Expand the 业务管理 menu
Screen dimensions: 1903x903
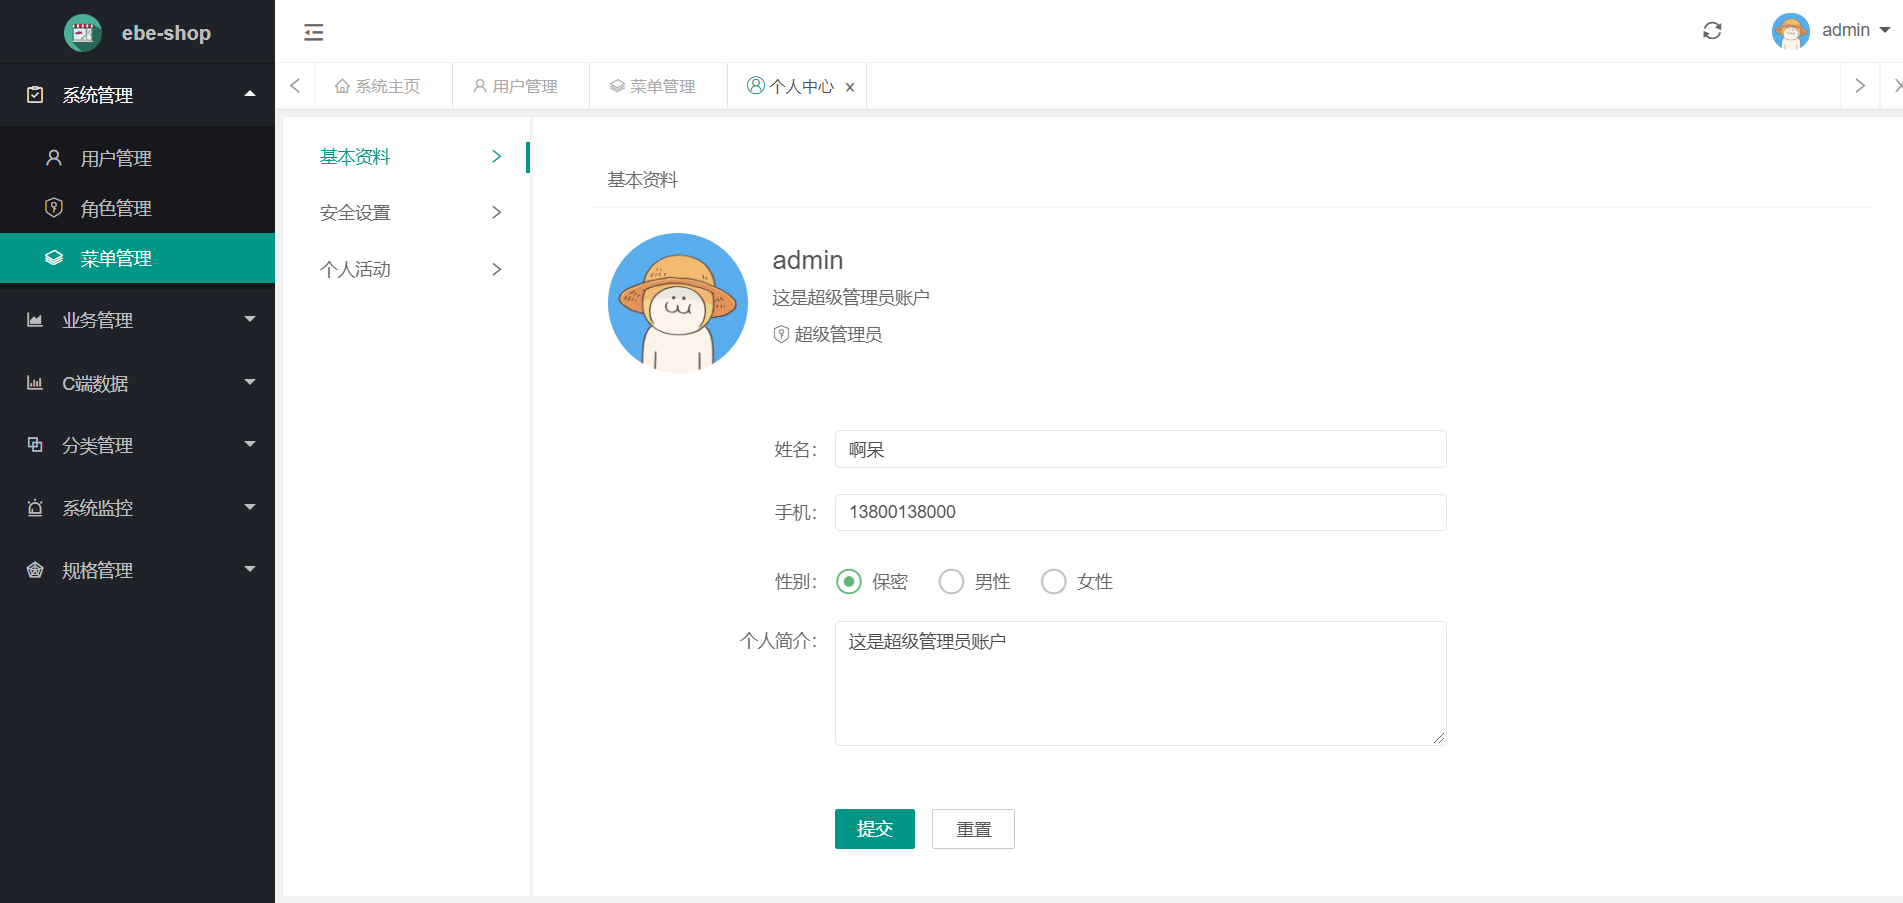[96, 320]
